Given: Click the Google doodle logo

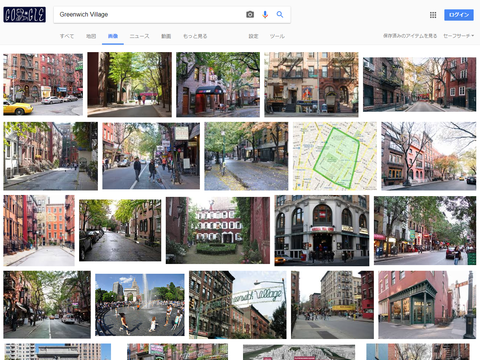Looking at the screenshot, I should click(x=25, y=15).
